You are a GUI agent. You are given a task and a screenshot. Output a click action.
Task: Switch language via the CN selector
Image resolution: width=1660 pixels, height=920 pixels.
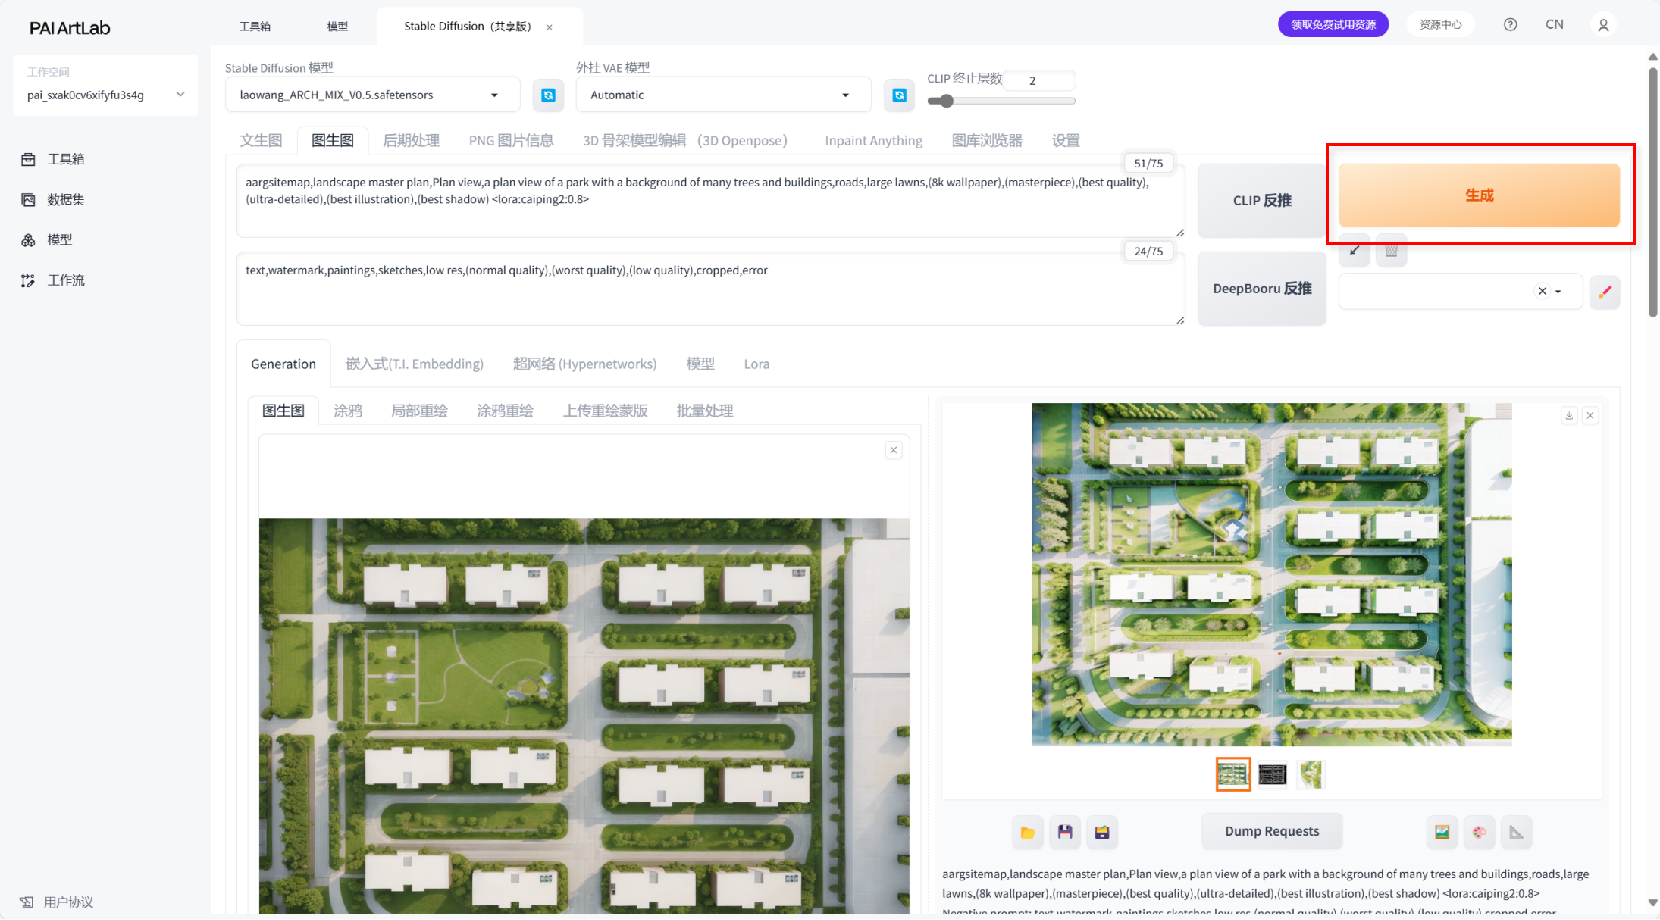coord(1554,25)
